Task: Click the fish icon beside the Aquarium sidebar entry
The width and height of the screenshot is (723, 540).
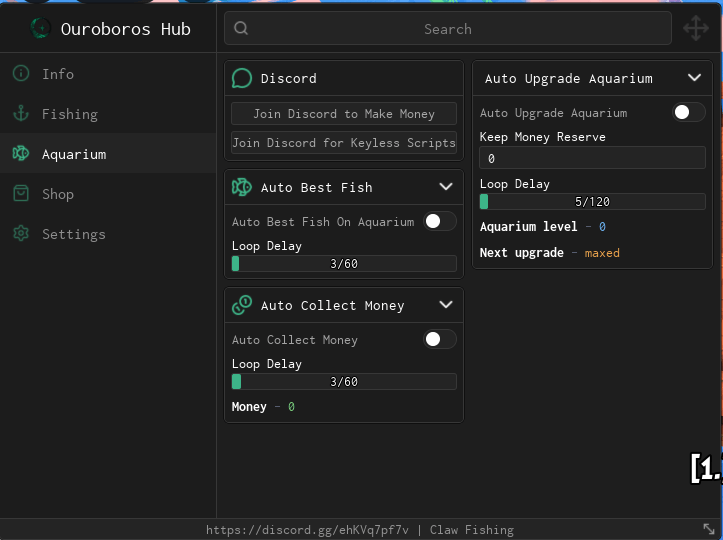Action: (21, 154)
